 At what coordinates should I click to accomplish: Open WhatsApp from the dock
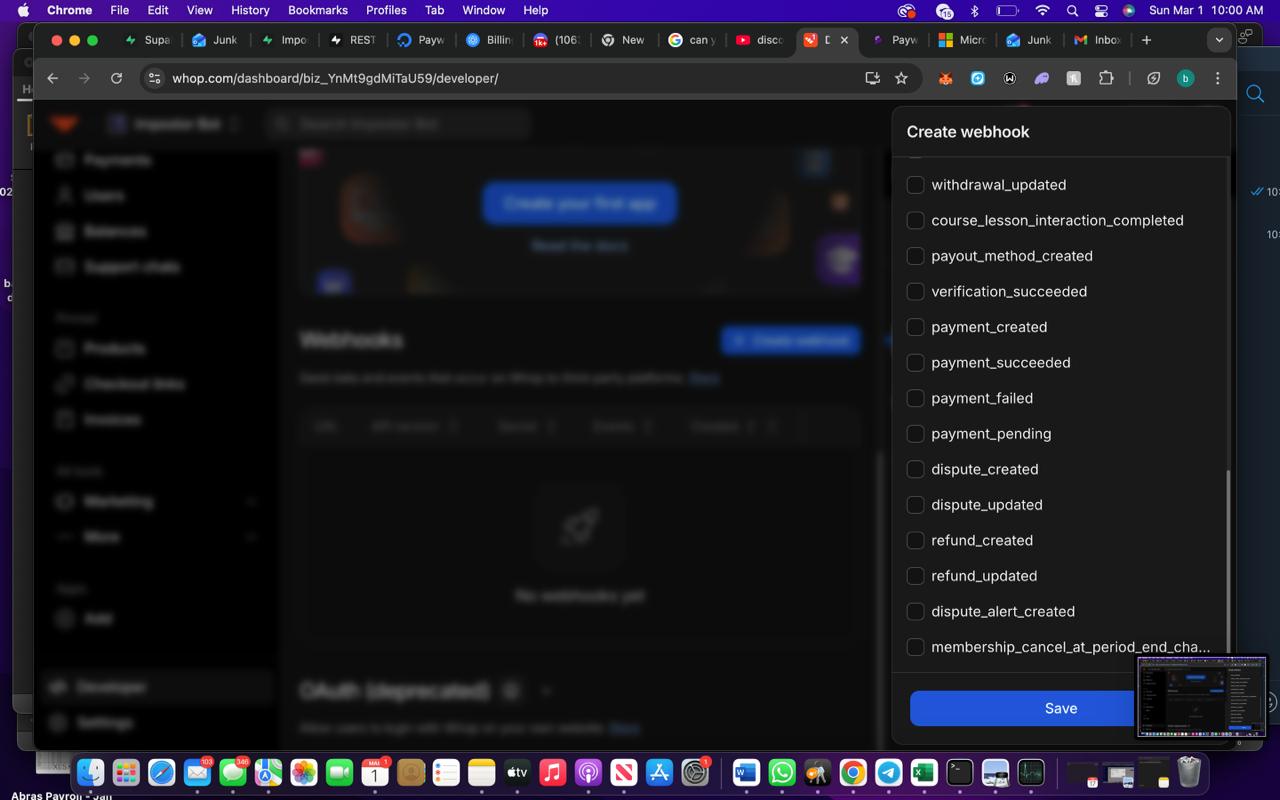click(782, 772)
